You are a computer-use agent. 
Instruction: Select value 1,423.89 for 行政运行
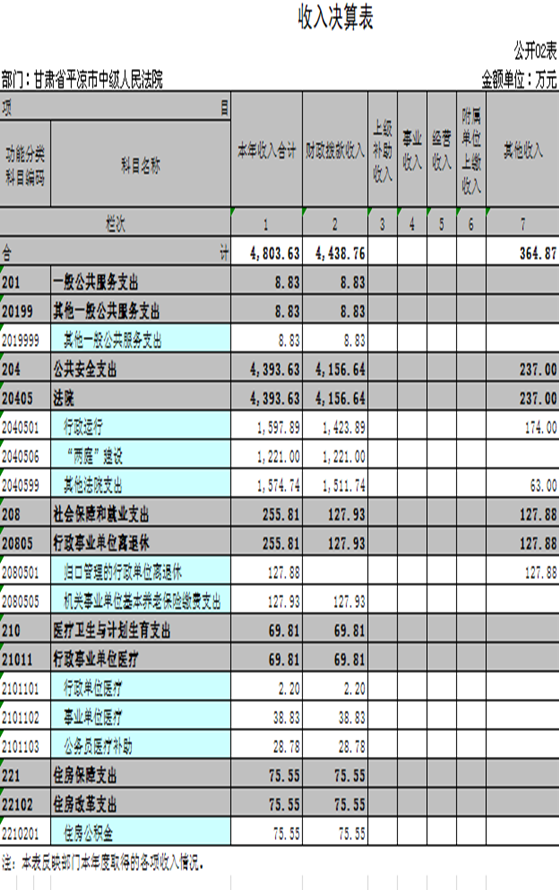click(x=344, y=427)
